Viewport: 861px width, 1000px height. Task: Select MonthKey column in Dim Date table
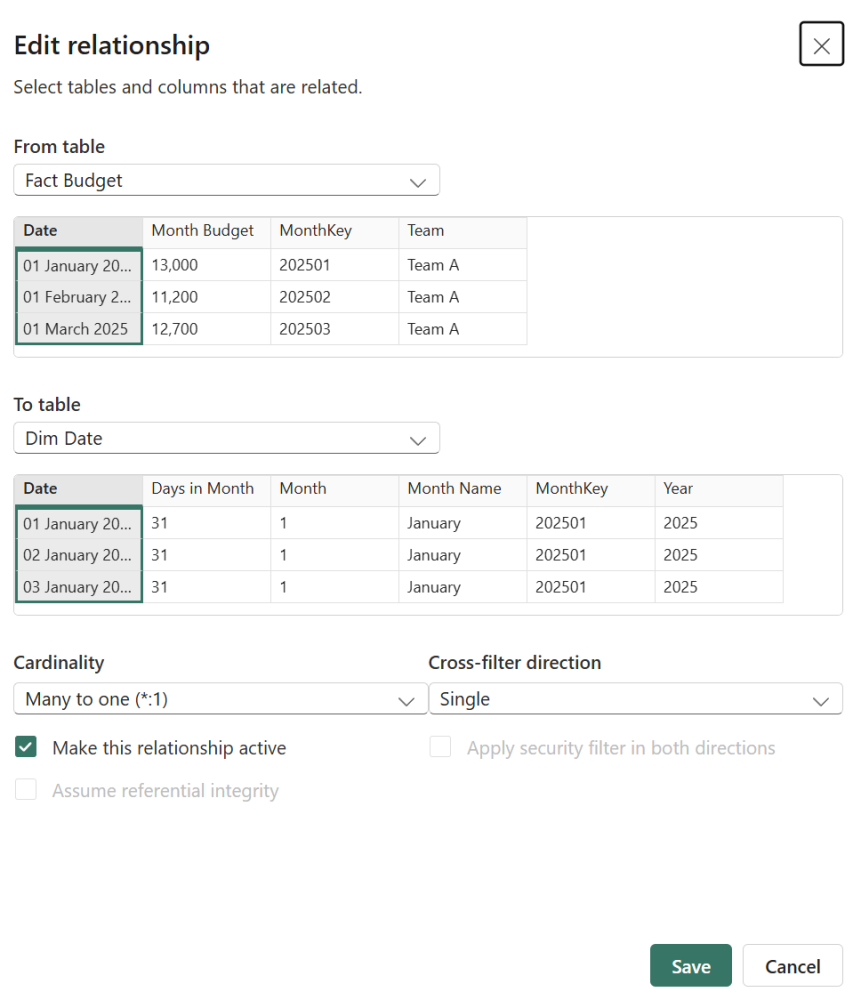point(591,489)
